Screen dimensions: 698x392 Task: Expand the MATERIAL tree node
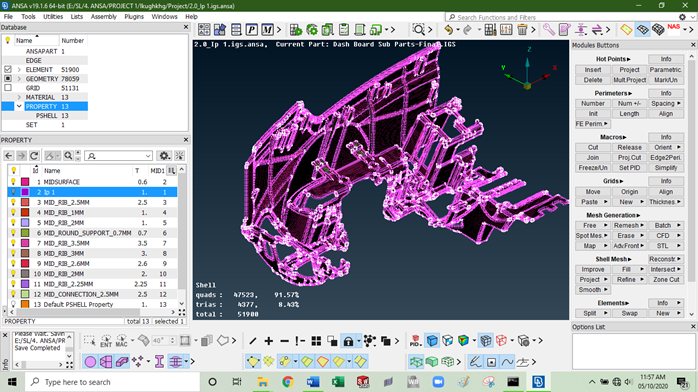pyautogui.click(x=19, y=97)
